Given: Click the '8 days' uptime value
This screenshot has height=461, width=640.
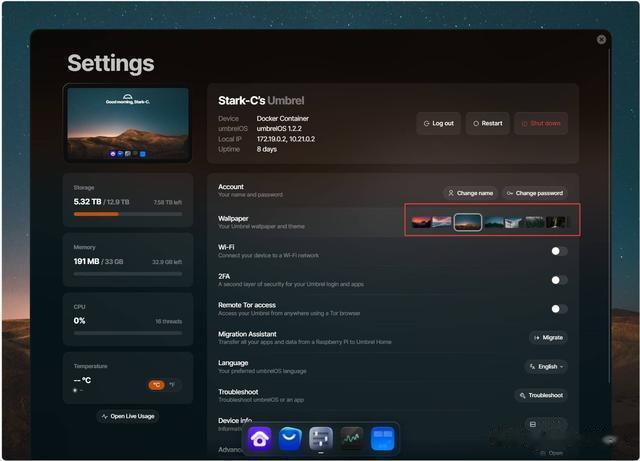Looking at the screenshot, I should [267, 149].
